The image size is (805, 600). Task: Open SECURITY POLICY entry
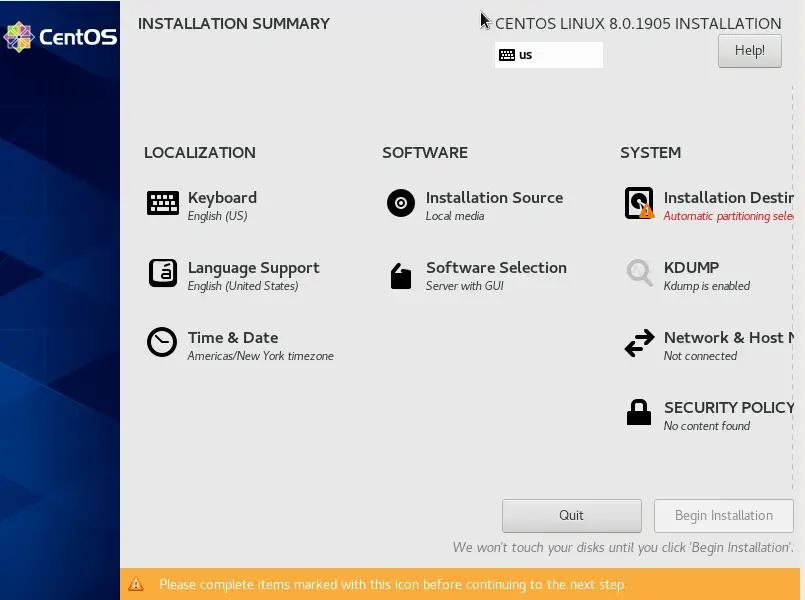709,415
